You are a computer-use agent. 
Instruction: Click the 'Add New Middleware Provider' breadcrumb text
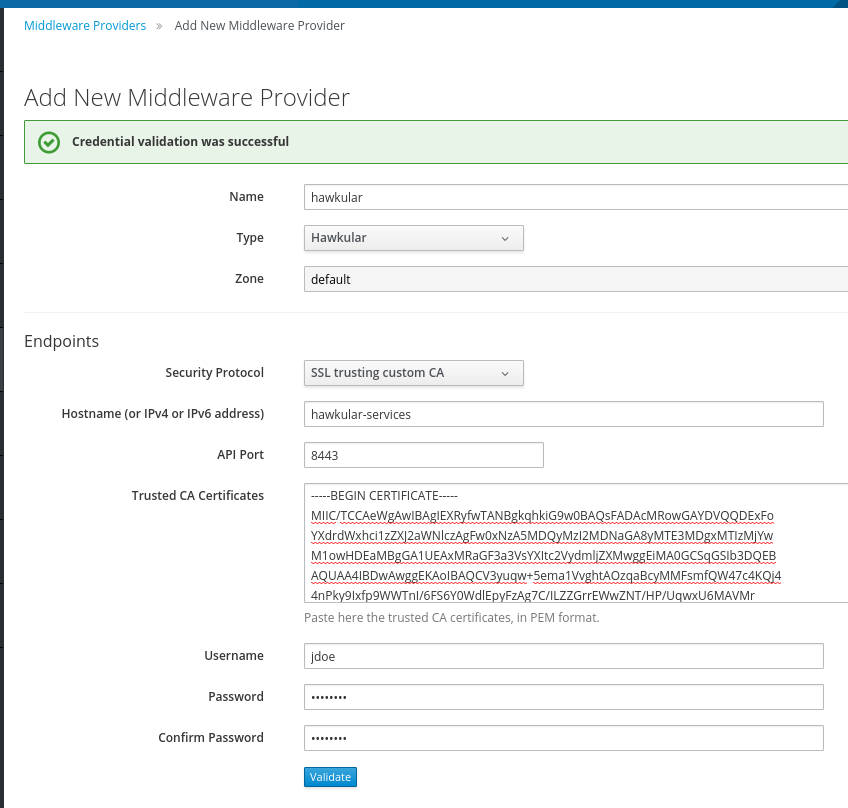click(x=259, y=25)
